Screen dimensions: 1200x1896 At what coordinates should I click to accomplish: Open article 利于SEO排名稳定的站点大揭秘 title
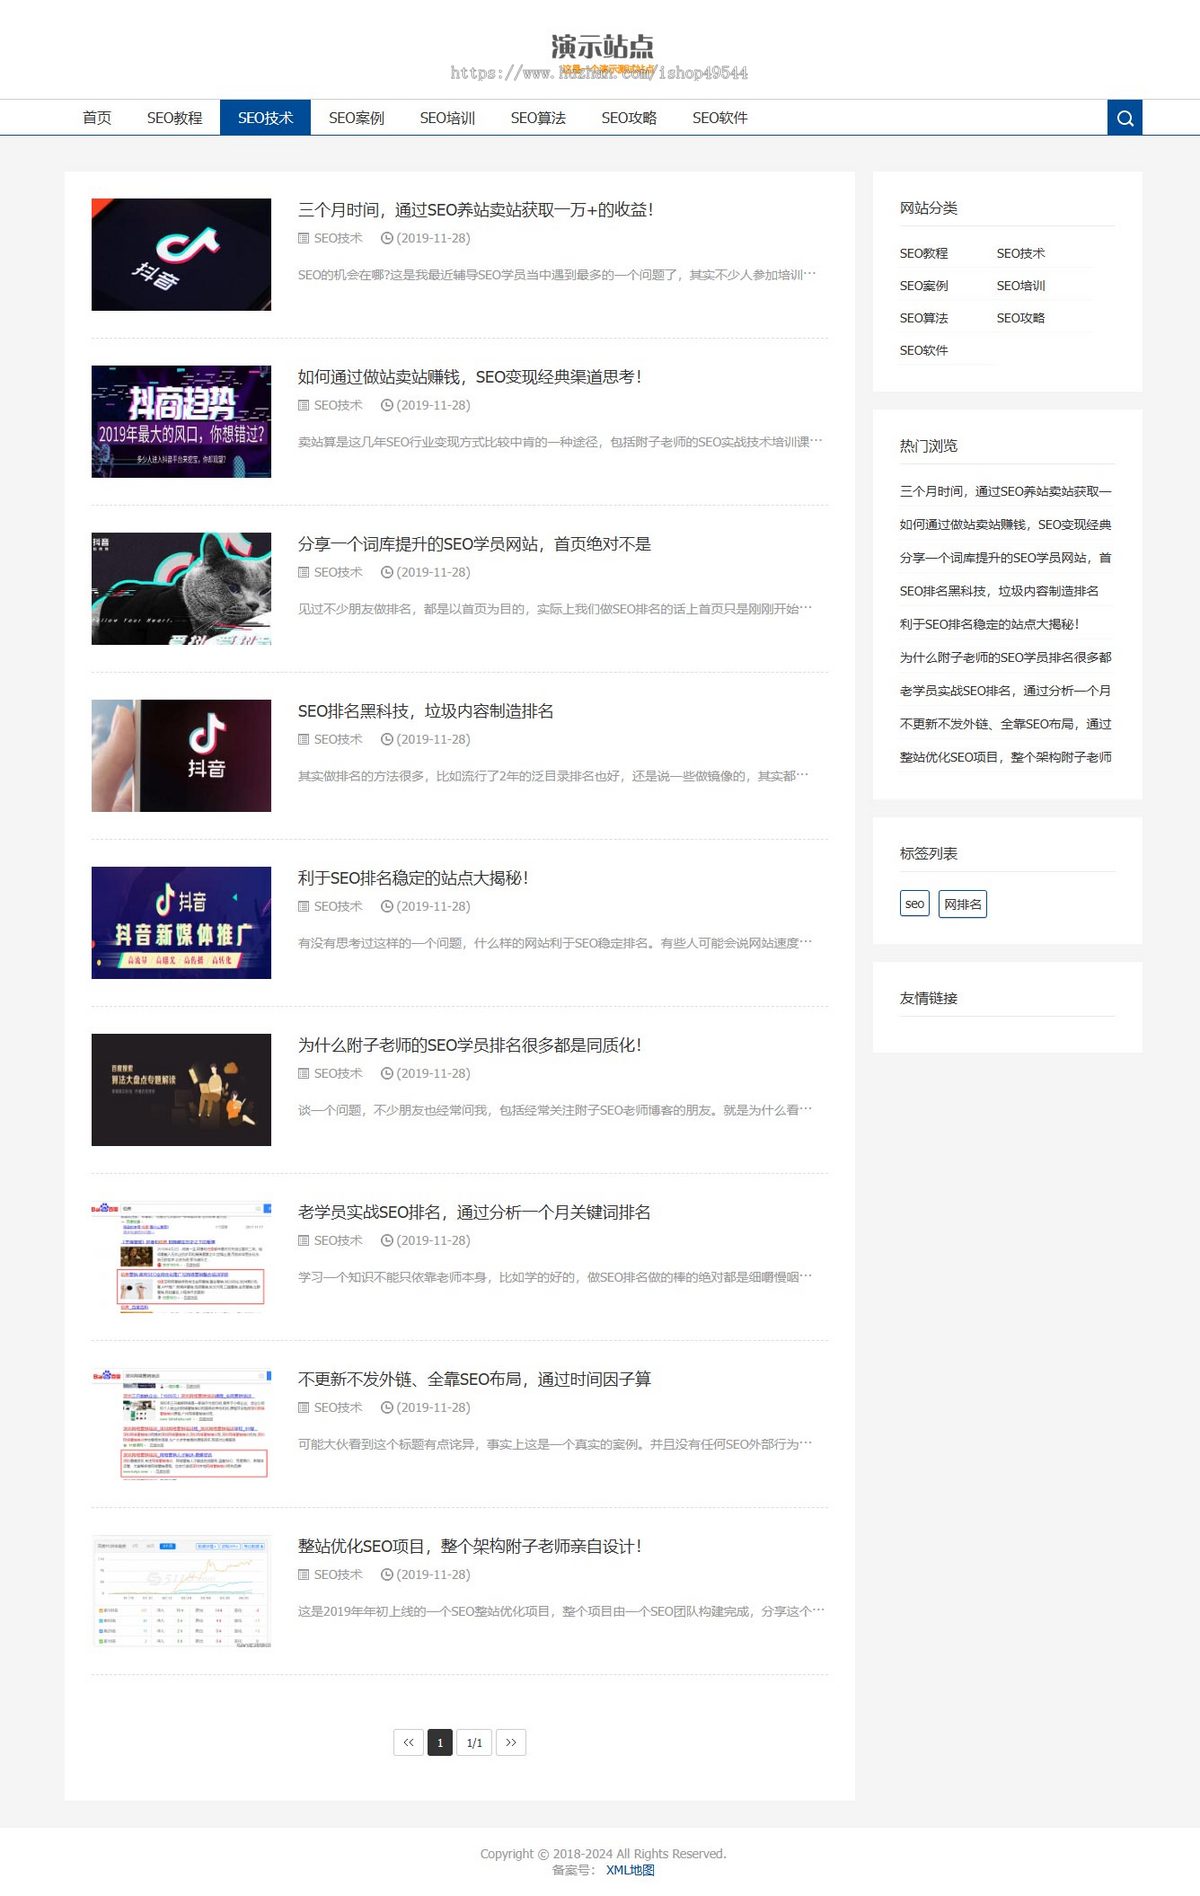pos(413,878)
